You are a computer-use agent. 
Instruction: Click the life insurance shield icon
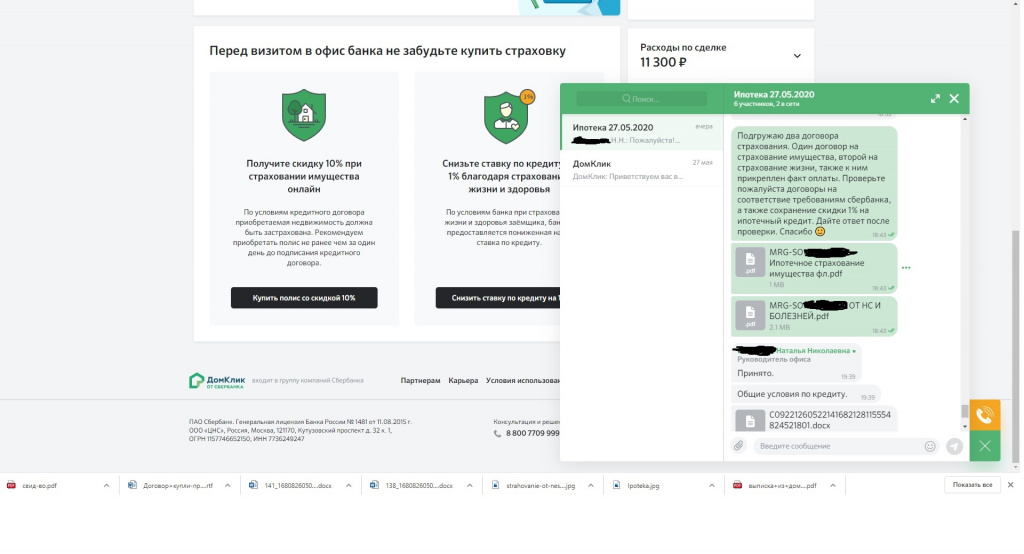506,118
